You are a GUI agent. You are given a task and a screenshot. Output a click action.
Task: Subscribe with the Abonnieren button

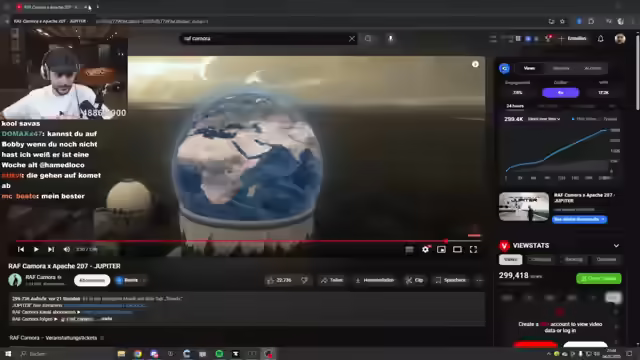(92, 280)
